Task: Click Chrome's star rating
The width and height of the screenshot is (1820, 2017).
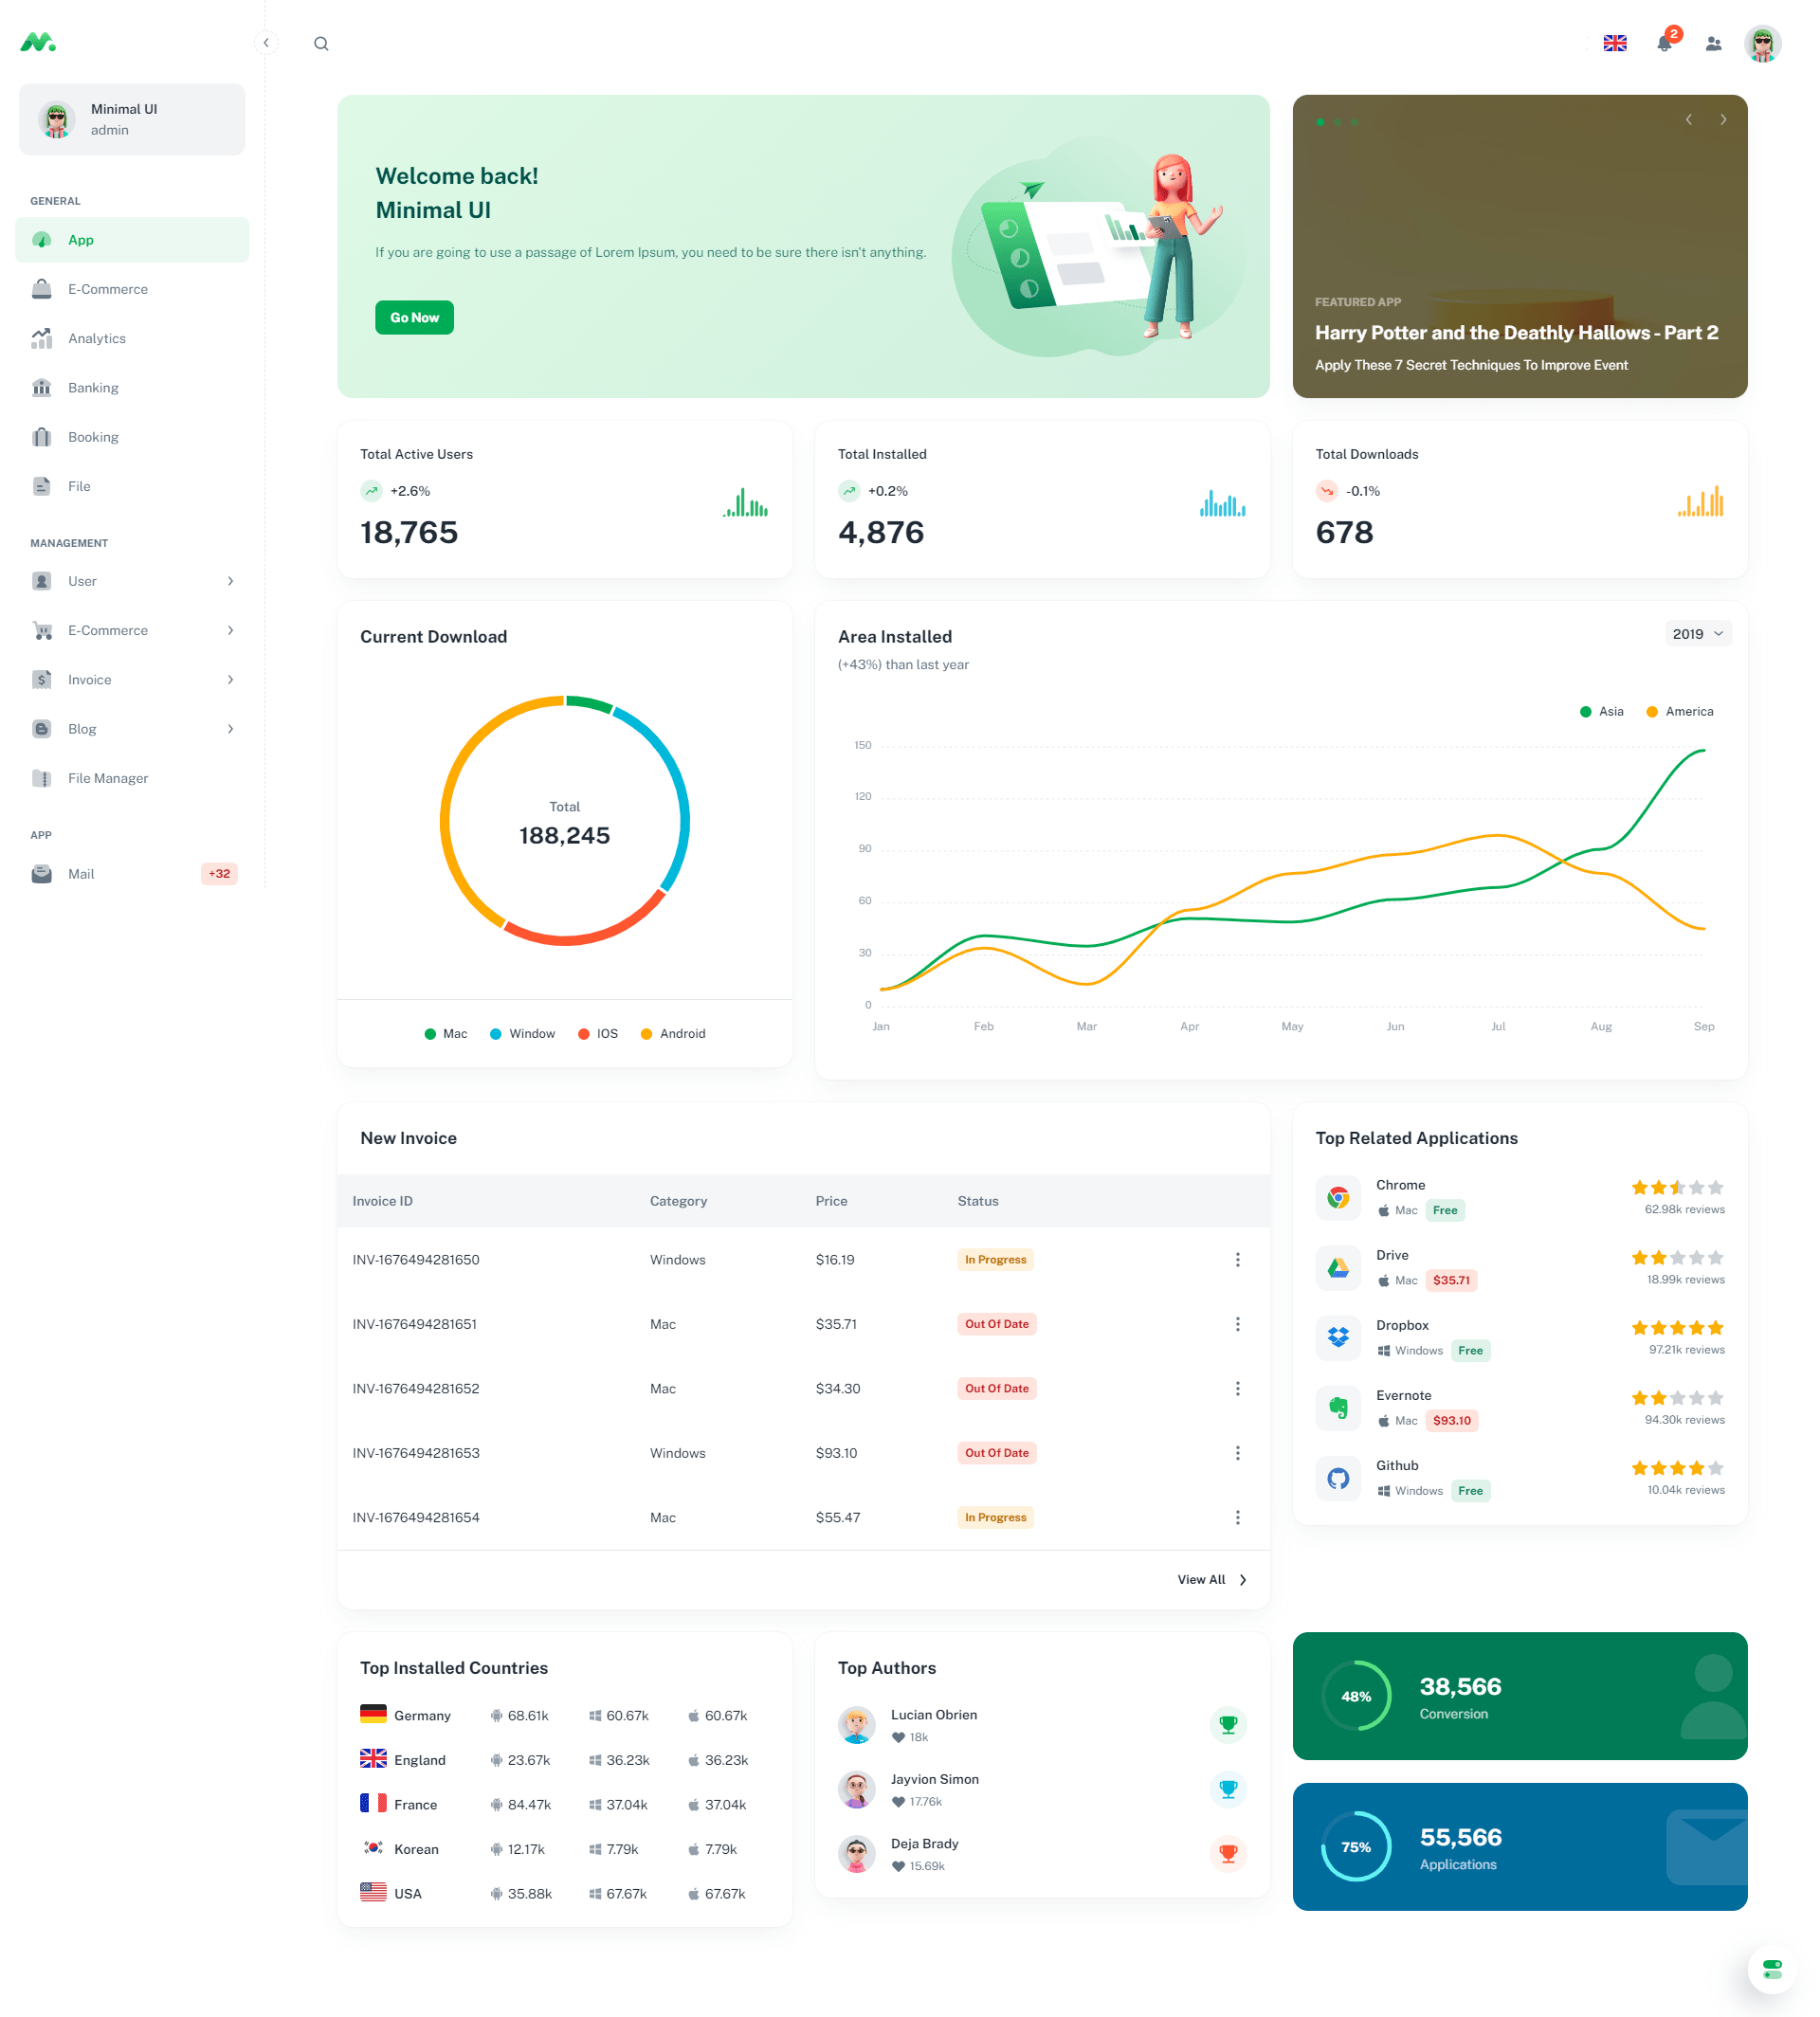Action: [1677, 1187]
